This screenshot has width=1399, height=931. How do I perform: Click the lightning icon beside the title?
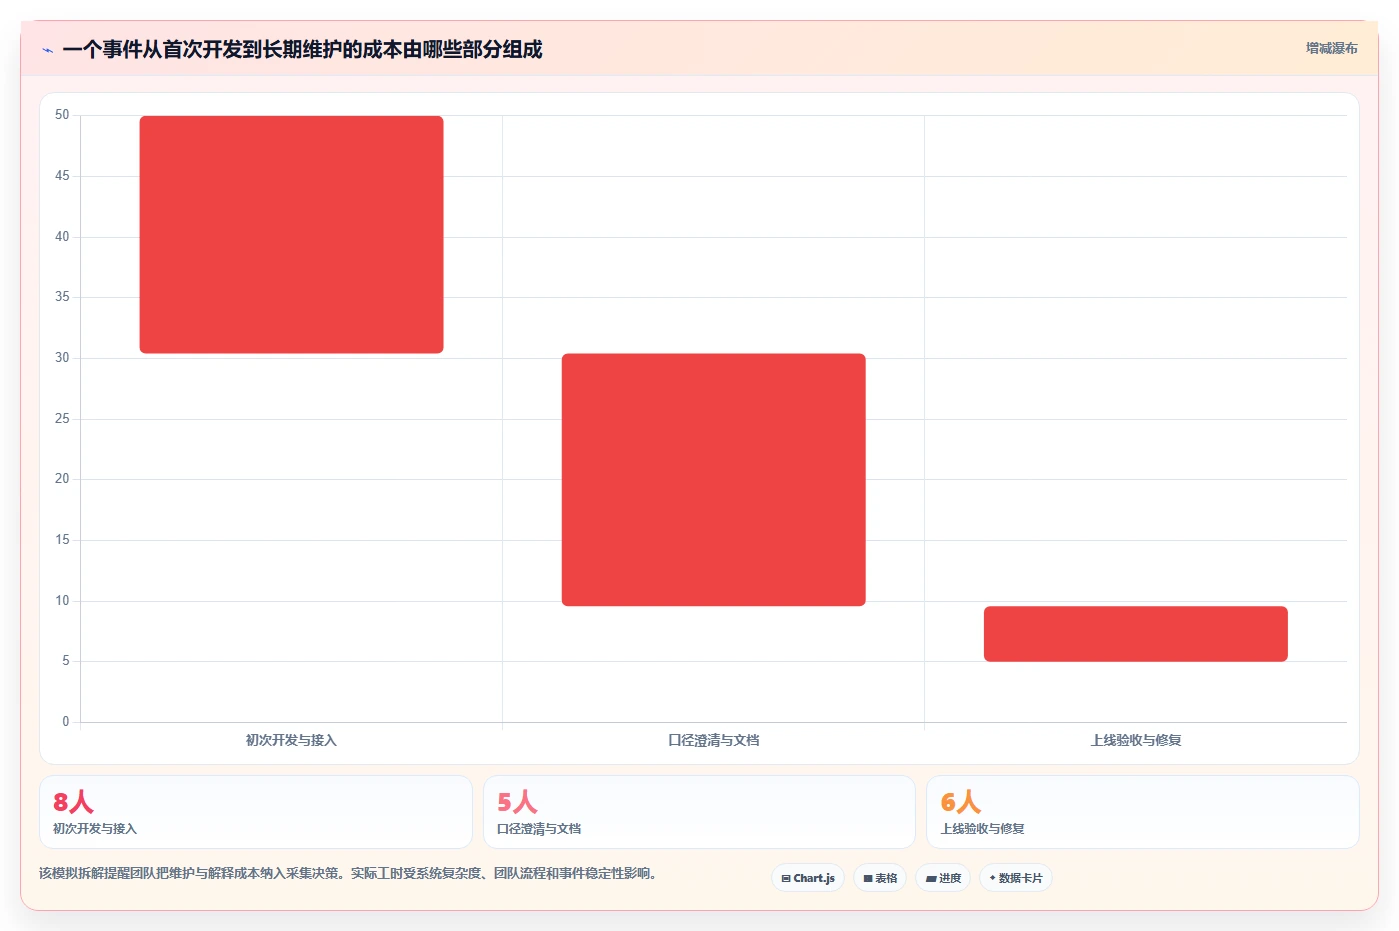[47, 50]
